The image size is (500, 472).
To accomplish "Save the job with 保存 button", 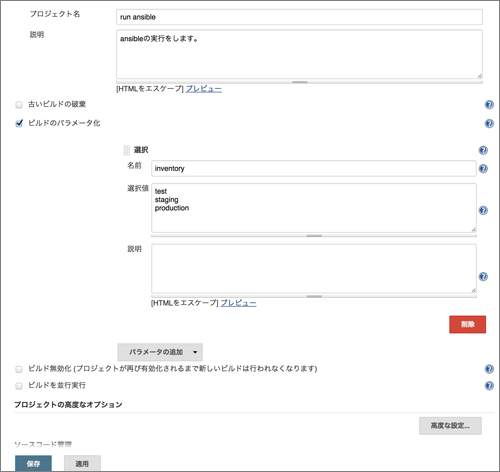I will (33, 463).
